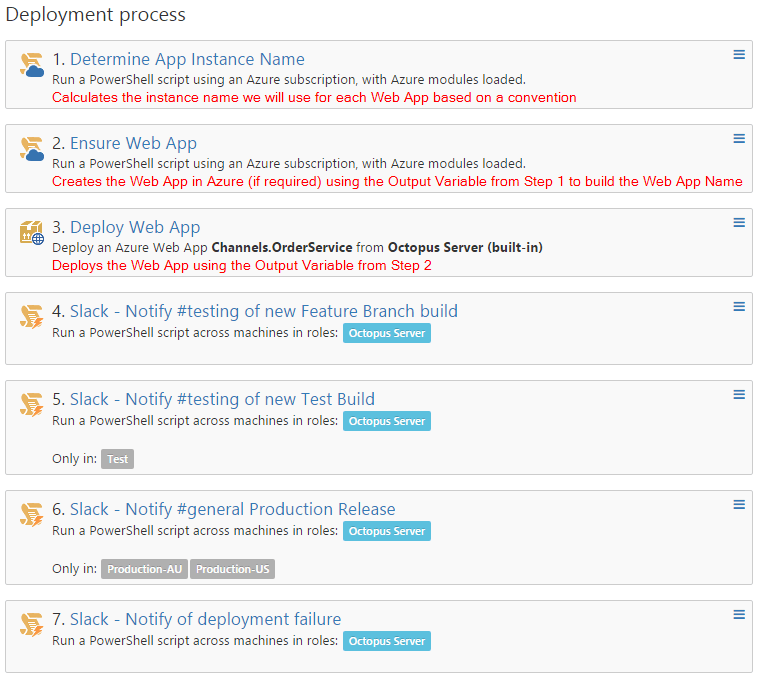Click the Octopus Server role tag in step 5
This screenshot has height=680, width=765.
(387, 421)
